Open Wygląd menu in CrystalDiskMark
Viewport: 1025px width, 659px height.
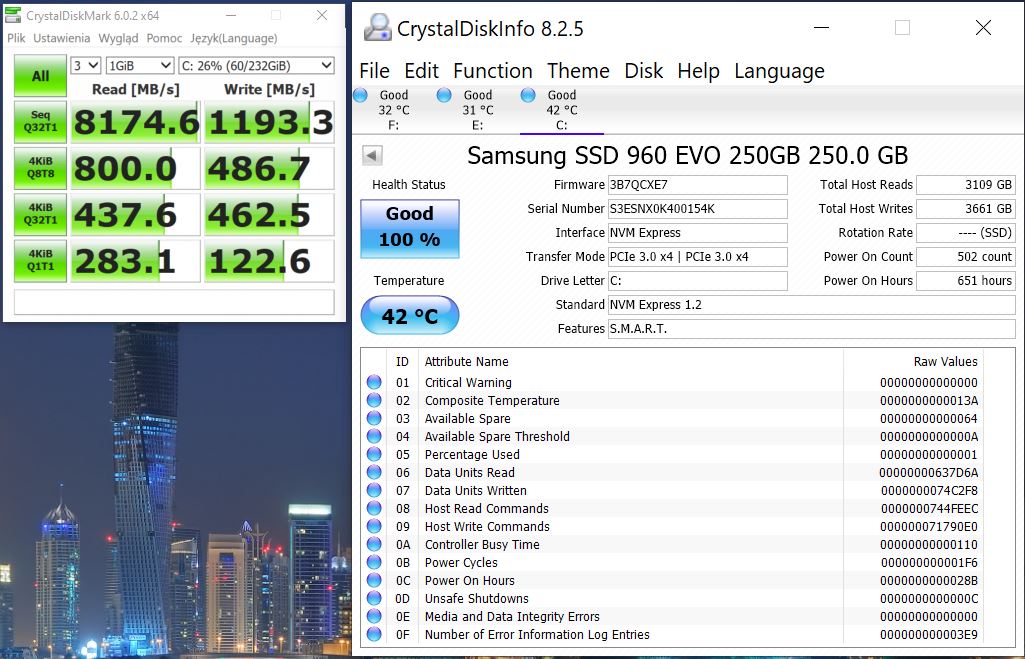click(x=118, y=38)
